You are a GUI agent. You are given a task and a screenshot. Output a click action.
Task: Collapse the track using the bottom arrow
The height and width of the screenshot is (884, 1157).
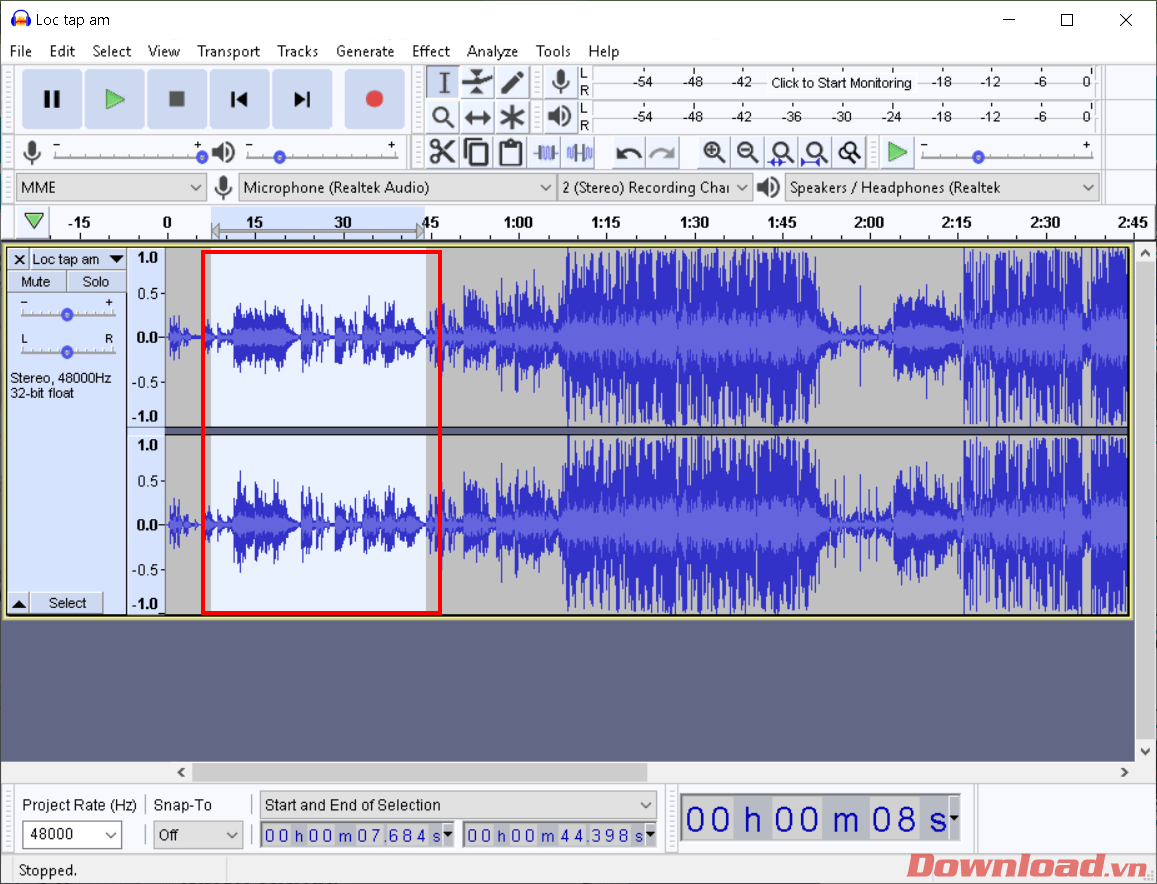pos(19,603)
